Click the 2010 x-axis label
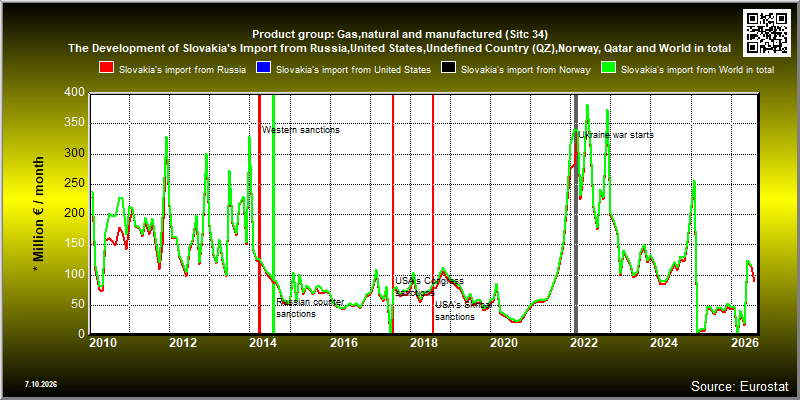 [x=103, y=343]
